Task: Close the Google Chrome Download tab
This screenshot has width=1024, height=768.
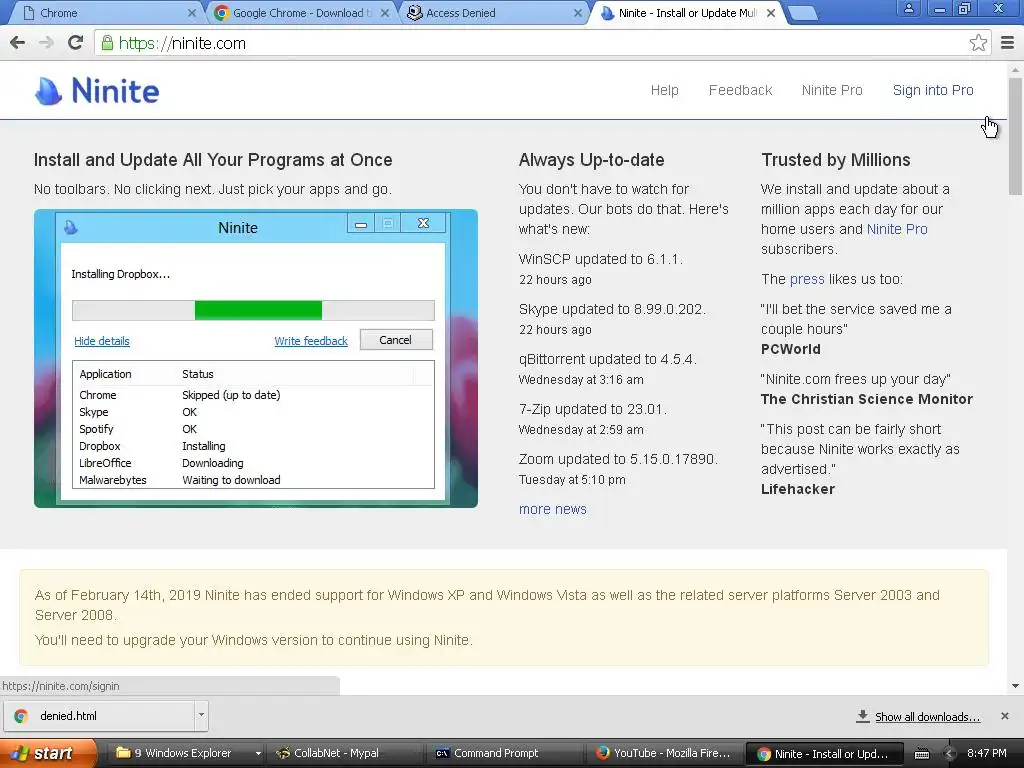Action: (x=385, y=13)
